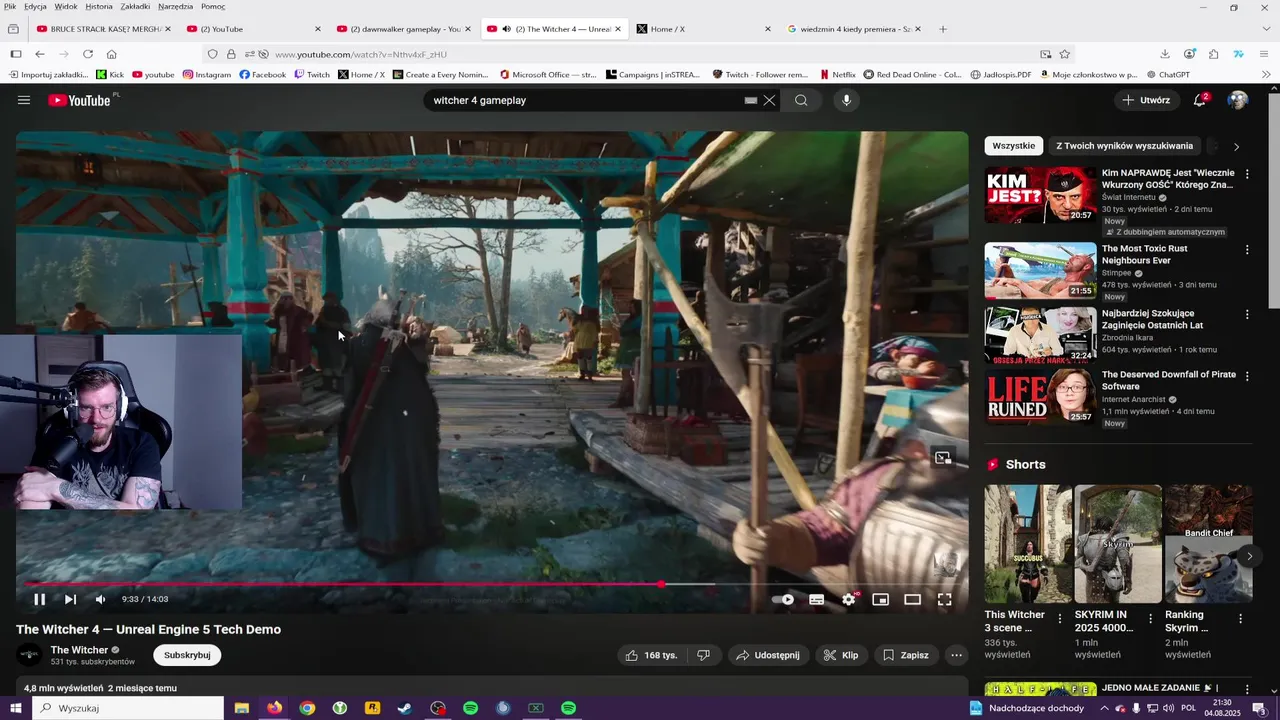
Task: Click the Klip button
Action: coord(841,655)
